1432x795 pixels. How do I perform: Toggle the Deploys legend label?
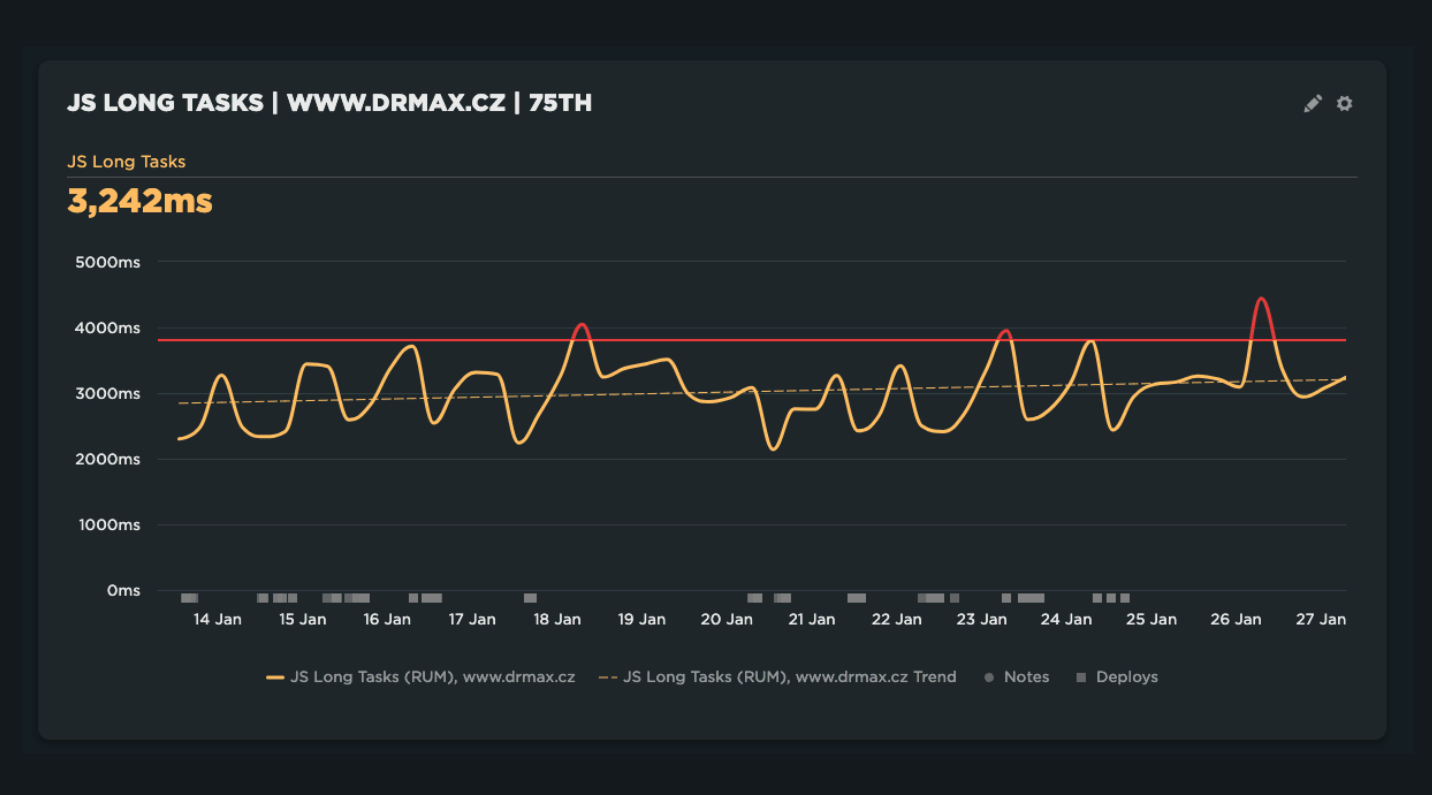1126,677
